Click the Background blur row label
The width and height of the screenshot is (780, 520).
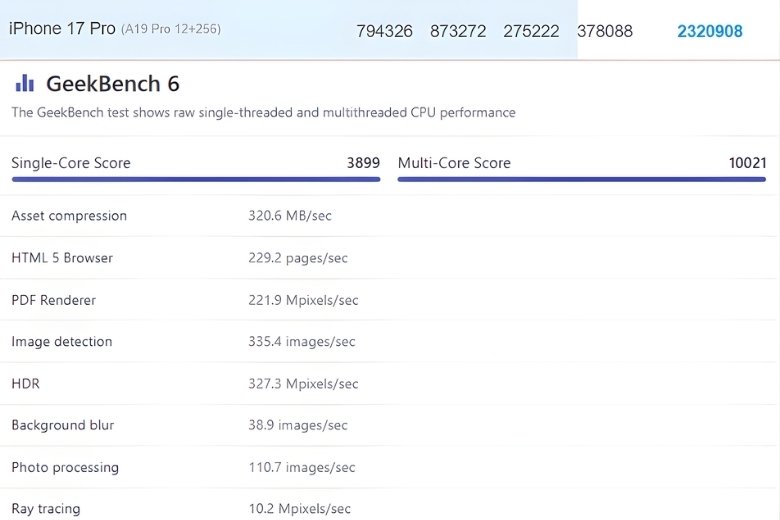pos(63,425)
